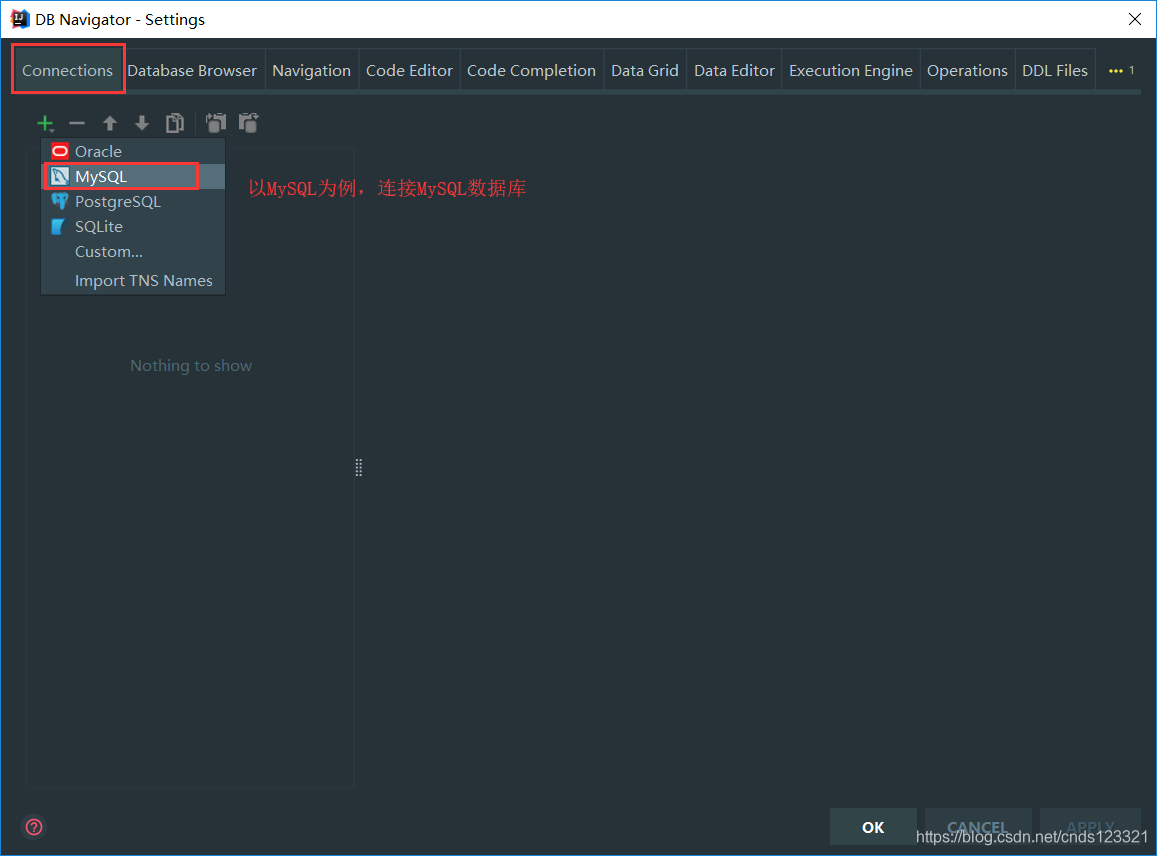1157x856 pixels.
Task: Expand hidden tabs with the ellipsis
Action: point(1121,70)
